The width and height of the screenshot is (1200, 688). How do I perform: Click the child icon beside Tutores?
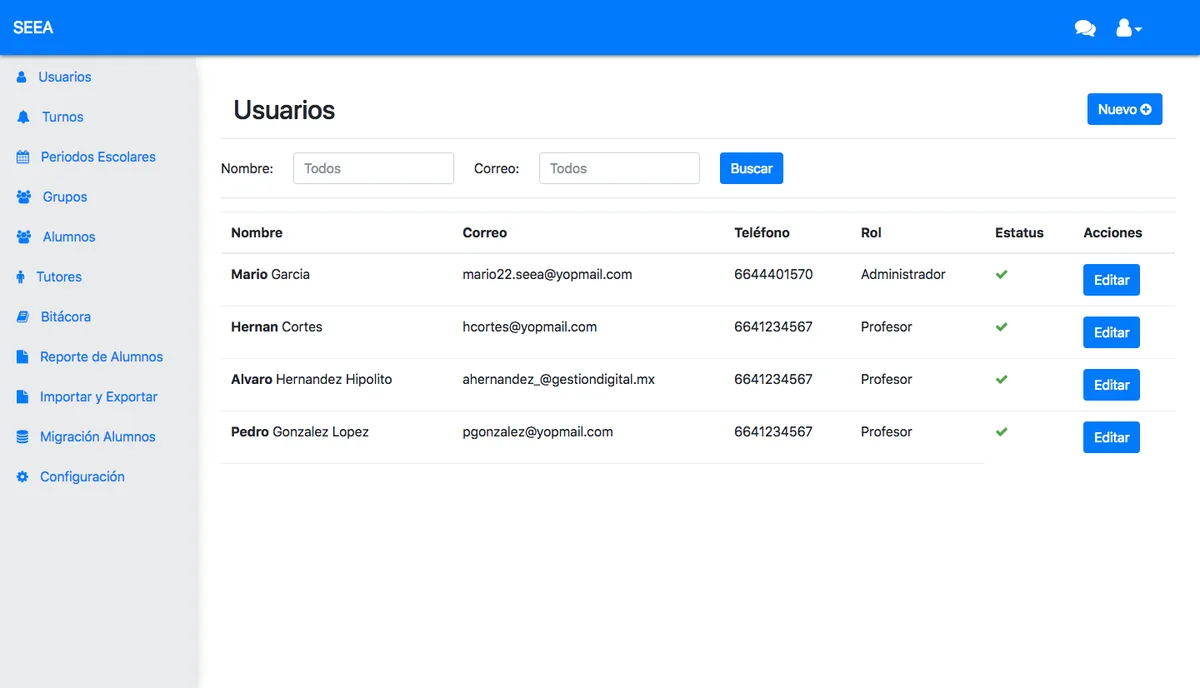[x=21, y=277]
